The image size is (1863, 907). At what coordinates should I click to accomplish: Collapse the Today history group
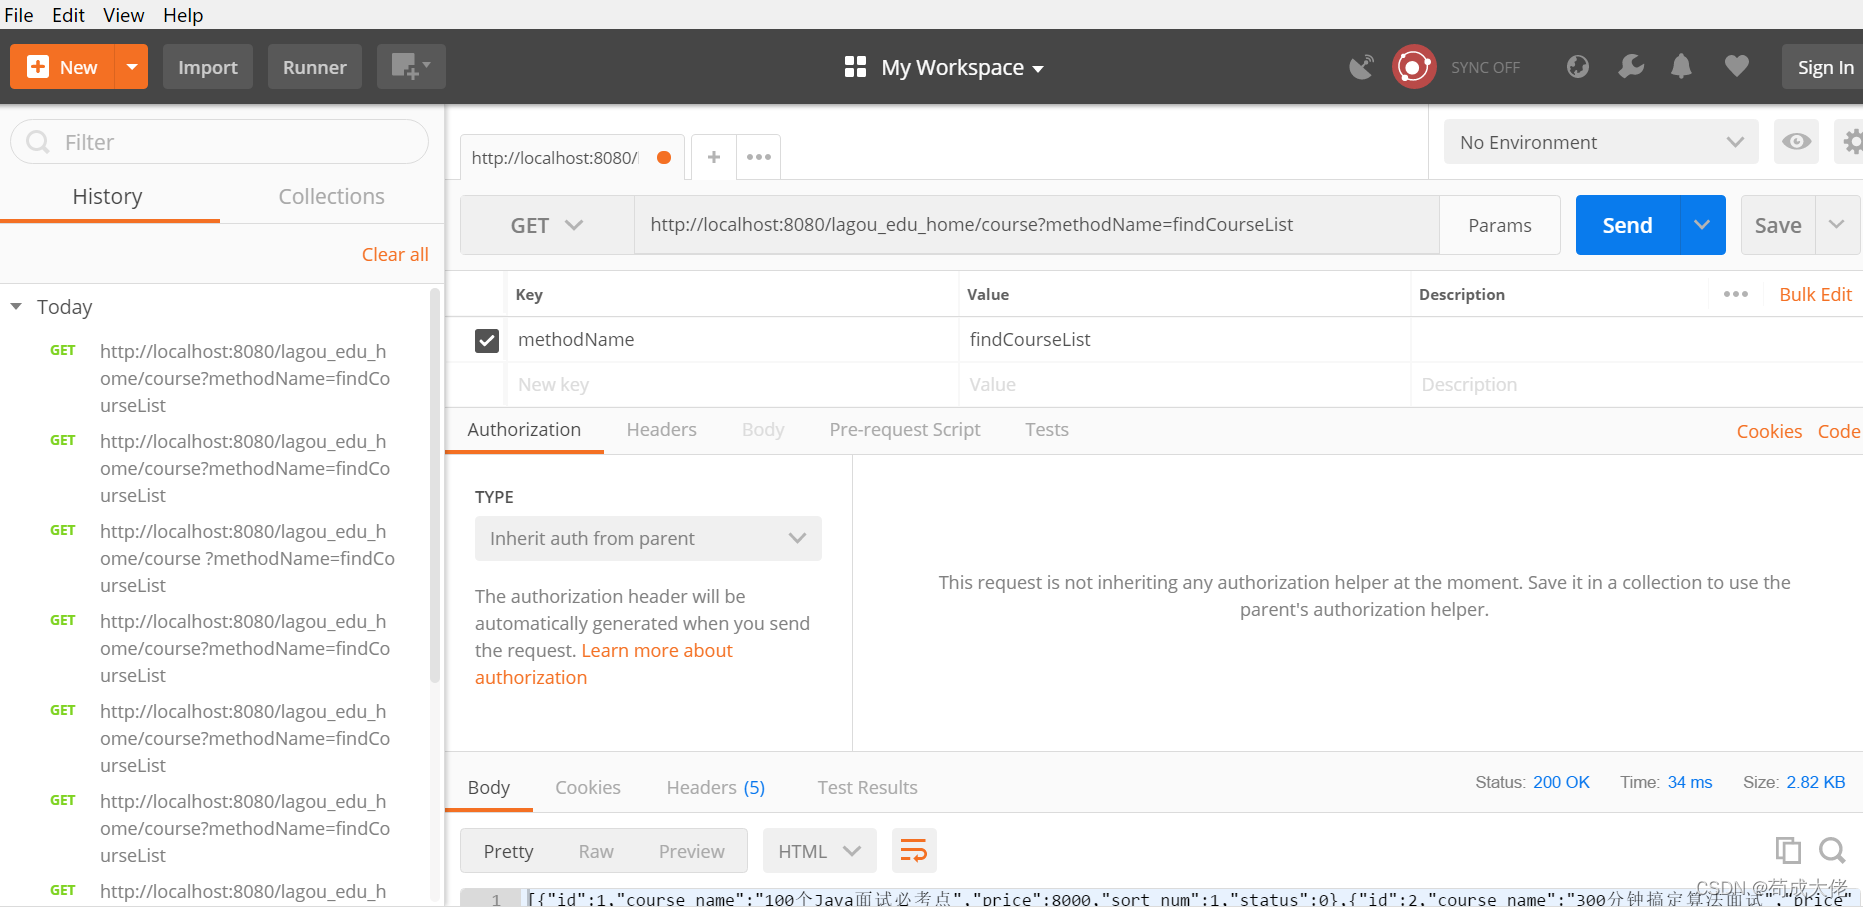[x=16, y=307]
